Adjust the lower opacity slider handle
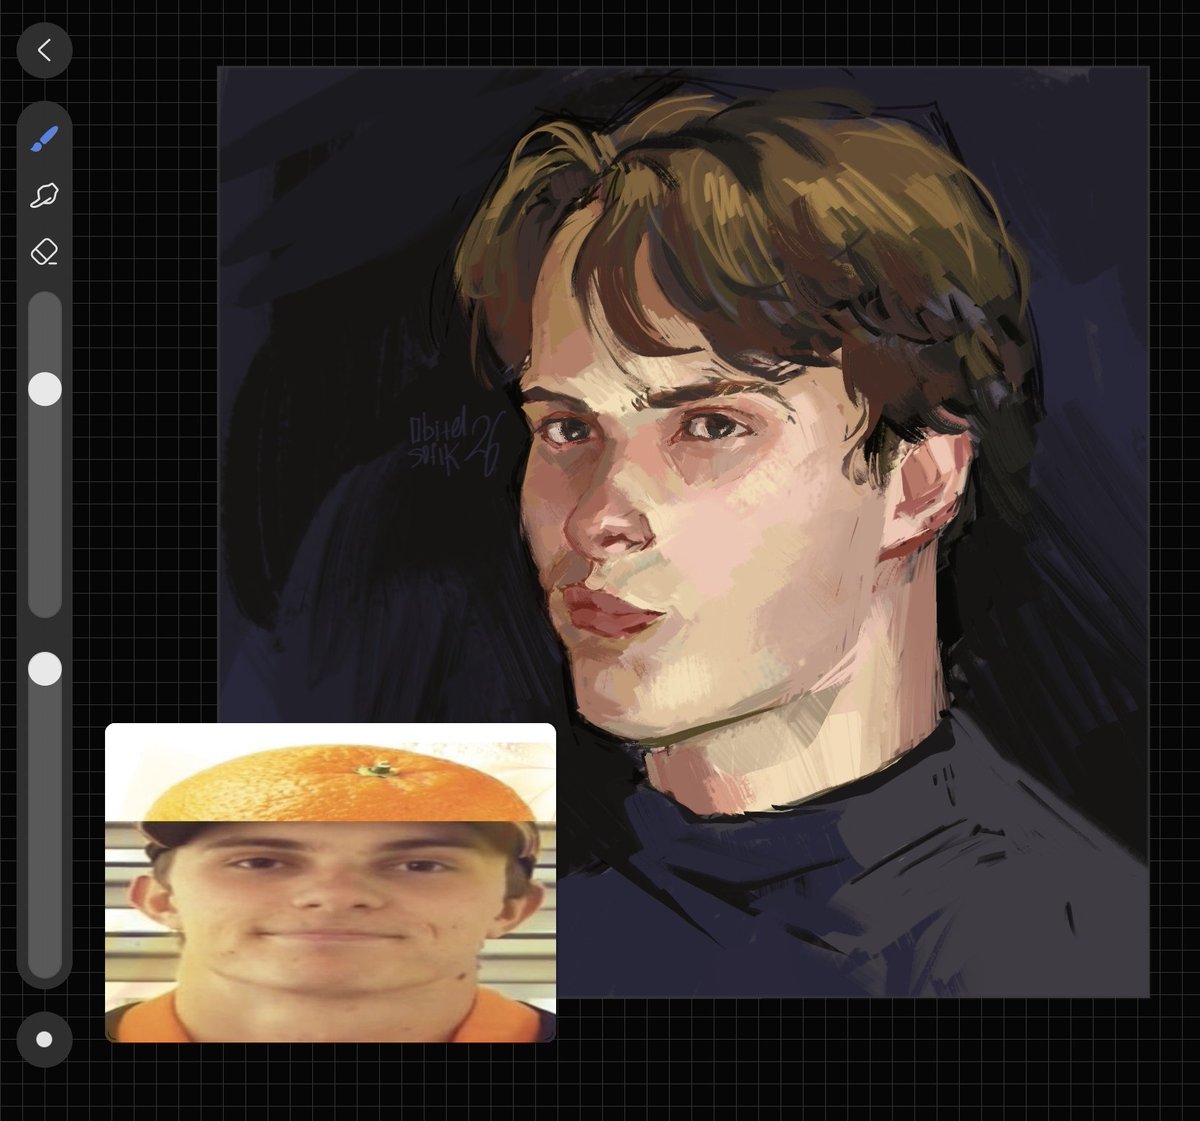 pos(44,669)
